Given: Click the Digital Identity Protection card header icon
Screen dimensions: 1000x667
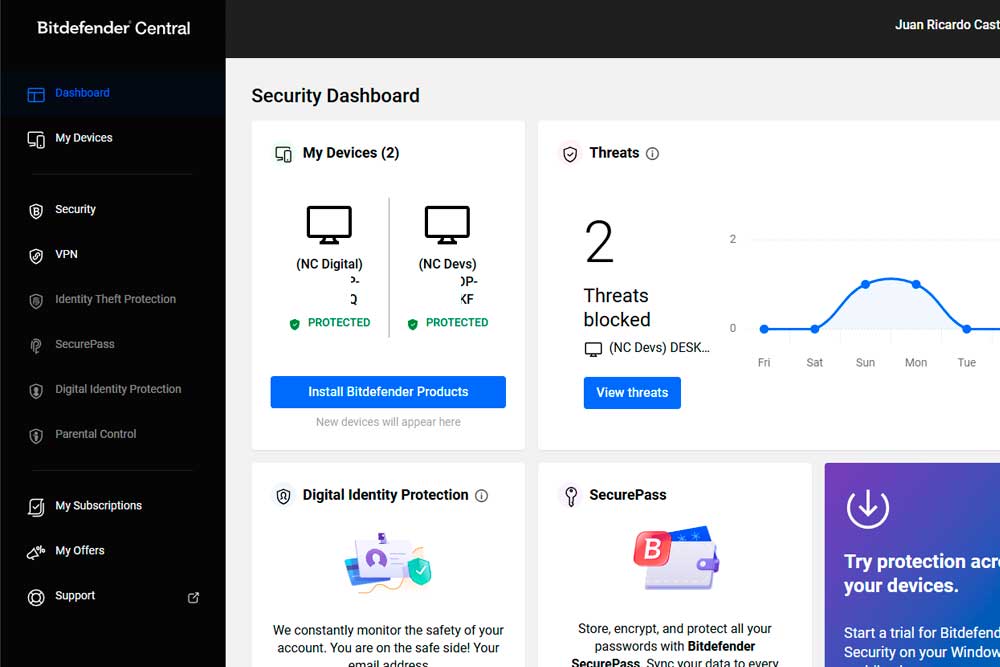Looking at the screenshot, I should pyautogui.click(x=283, y=495).
